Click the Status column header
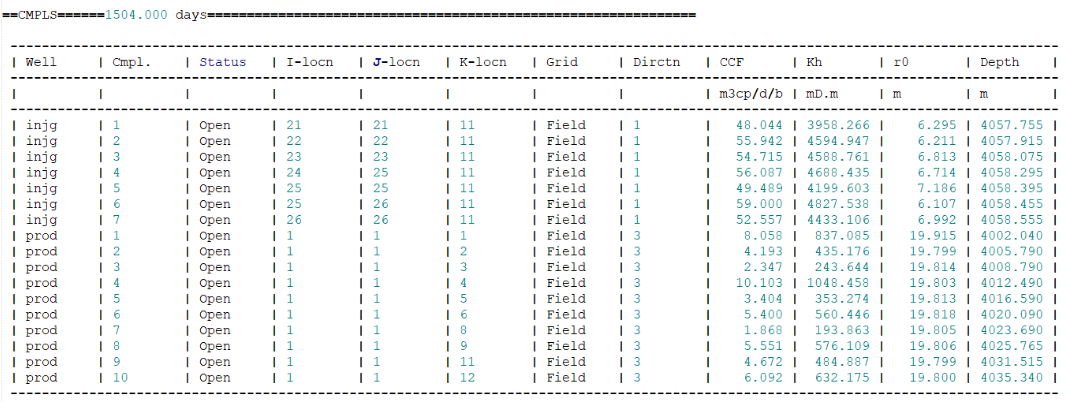The width and height of the screenshot is (1066, 404). pos(222,62)
